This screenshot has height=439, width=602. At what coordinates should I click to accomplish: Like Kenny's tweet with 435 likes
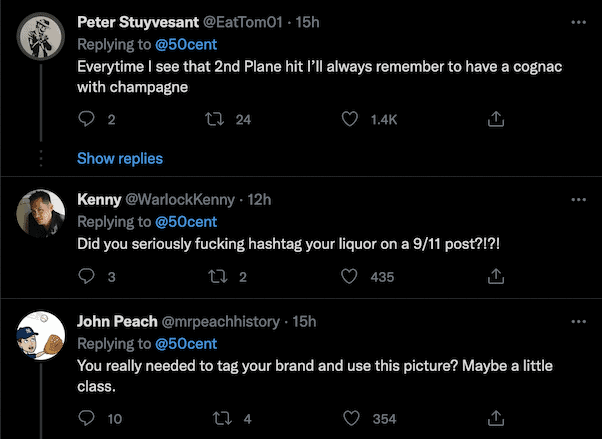coord(350,277)
